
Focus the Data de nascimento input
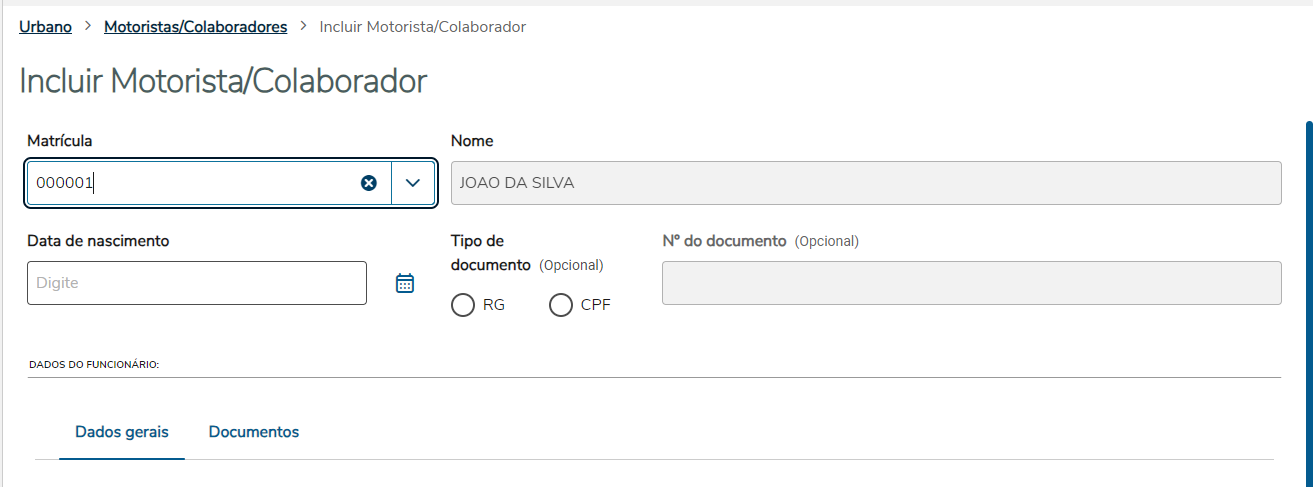click(x=197, y=283)
